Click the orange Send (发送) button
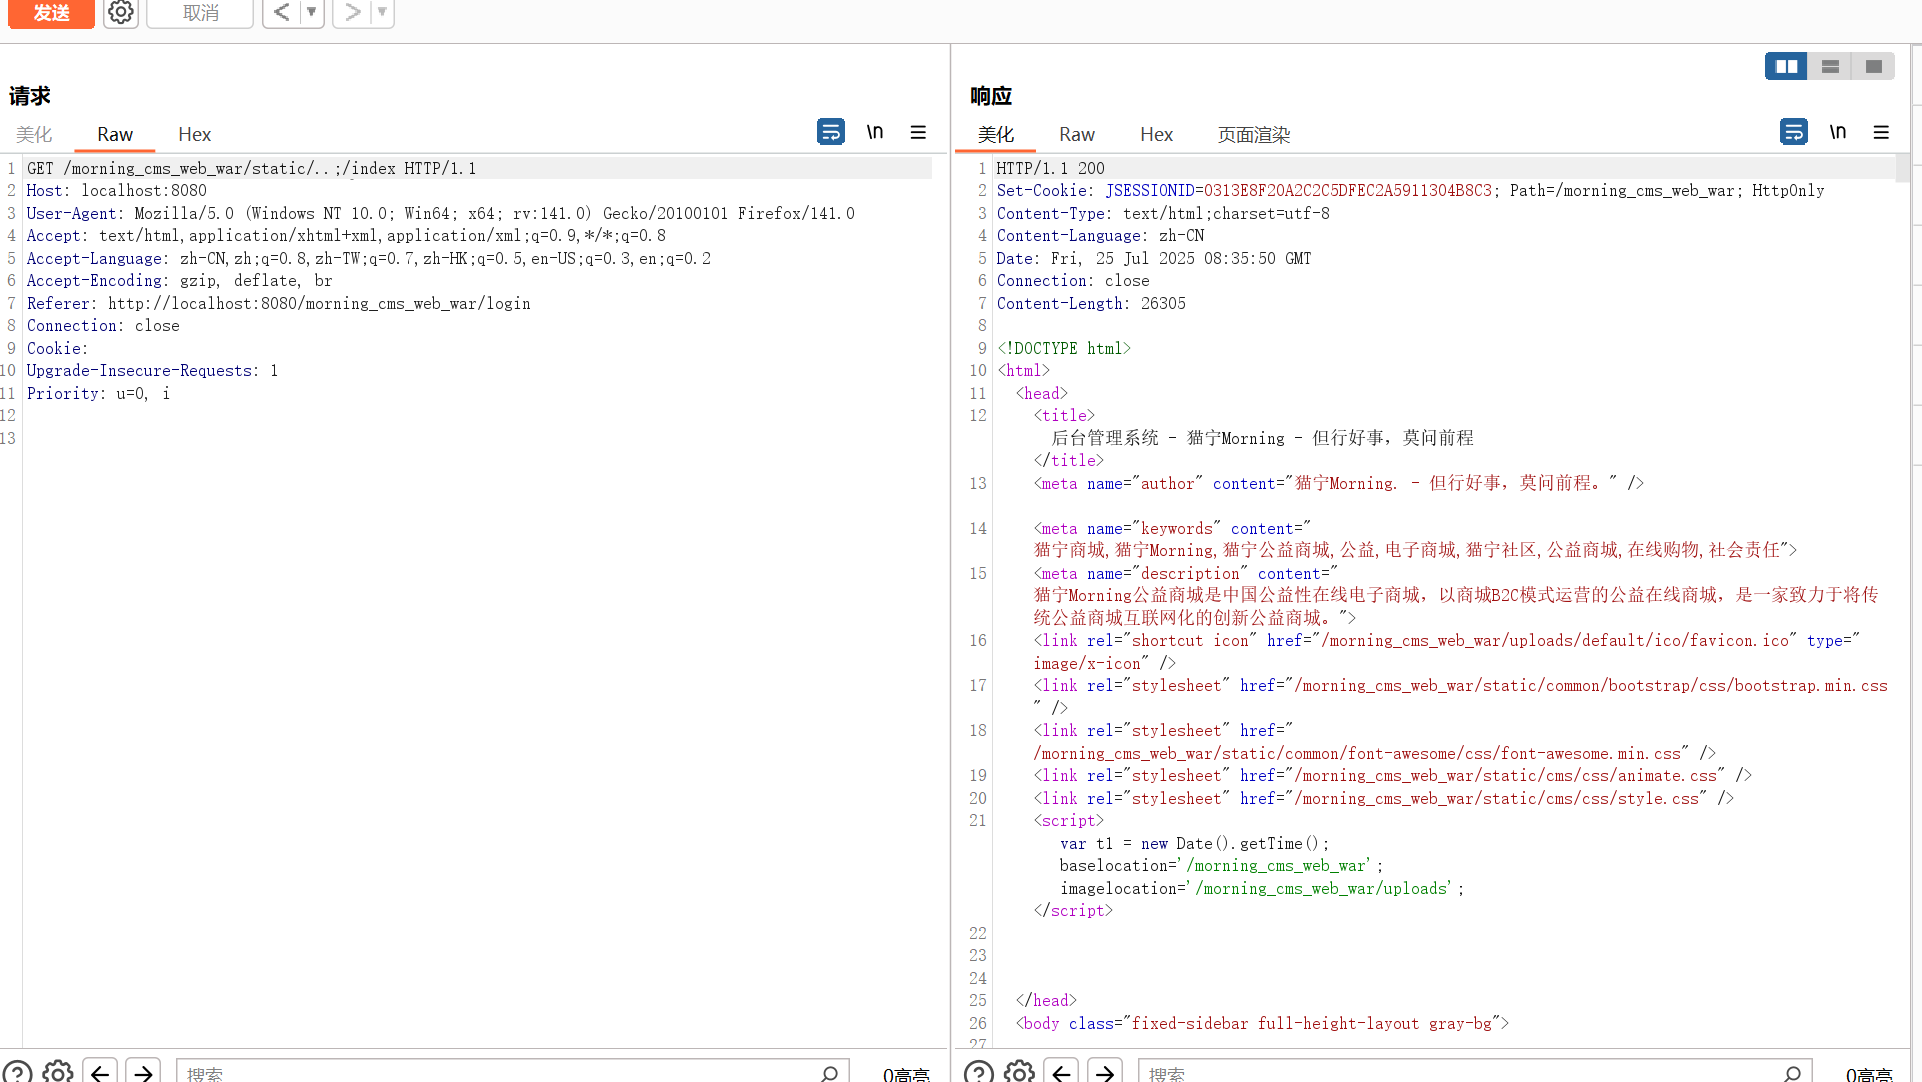Viewport: 1922px width, 1082px height. (x=51, y=13)
